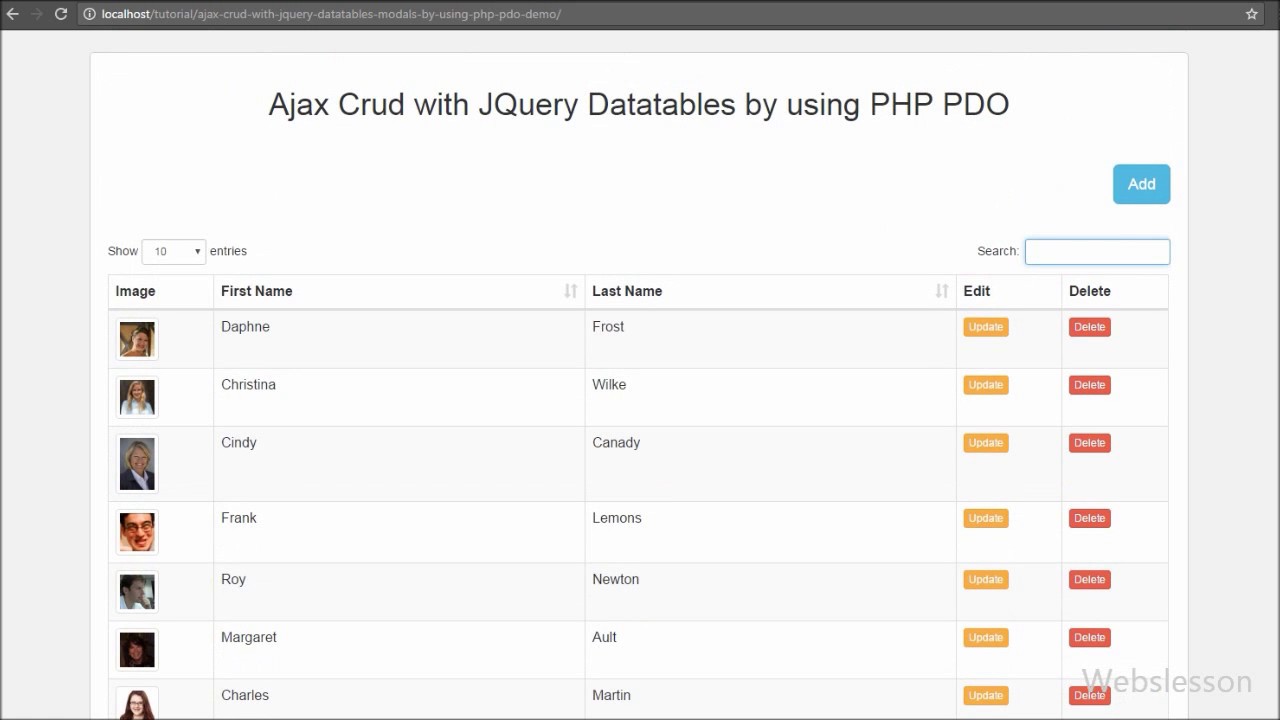Delete Margaret Ault row

pos(1089,638)
